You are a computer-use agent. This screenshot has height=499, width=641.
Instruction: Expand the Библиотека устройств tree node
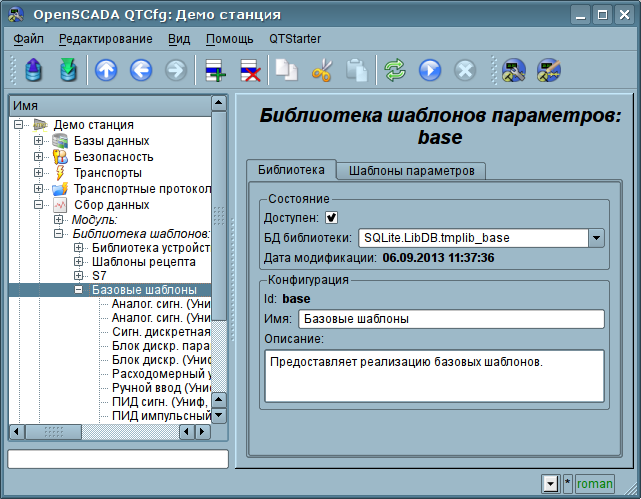78,248
